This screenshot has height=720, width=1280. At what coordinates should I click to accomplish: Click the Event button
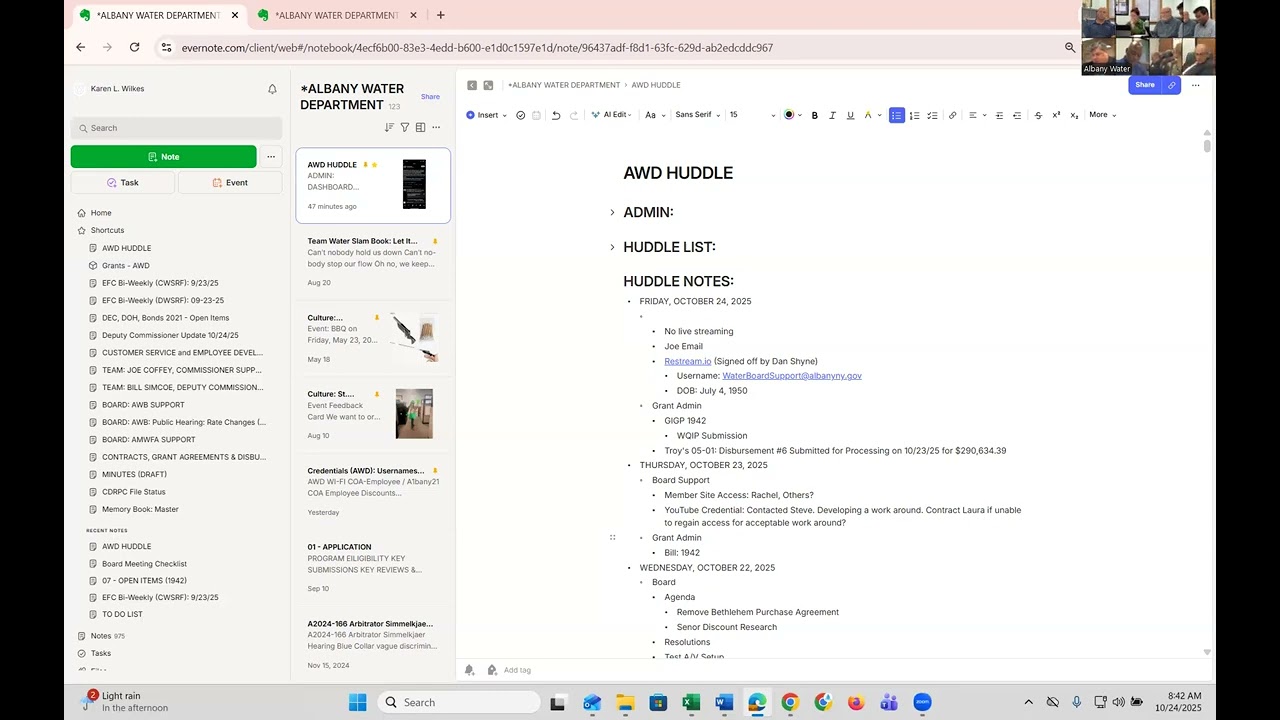(230, 183)
